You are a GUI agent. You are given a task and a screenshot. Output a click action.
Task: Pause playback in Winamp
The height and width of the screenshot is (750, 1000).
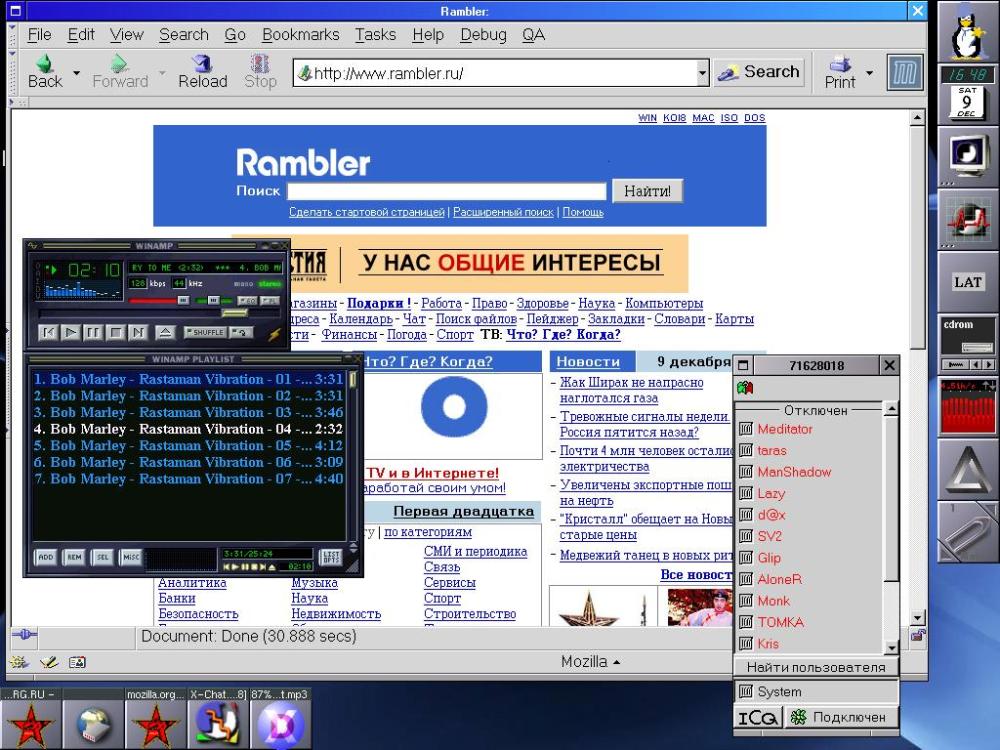pyautogui.click(x=93, y=332)
